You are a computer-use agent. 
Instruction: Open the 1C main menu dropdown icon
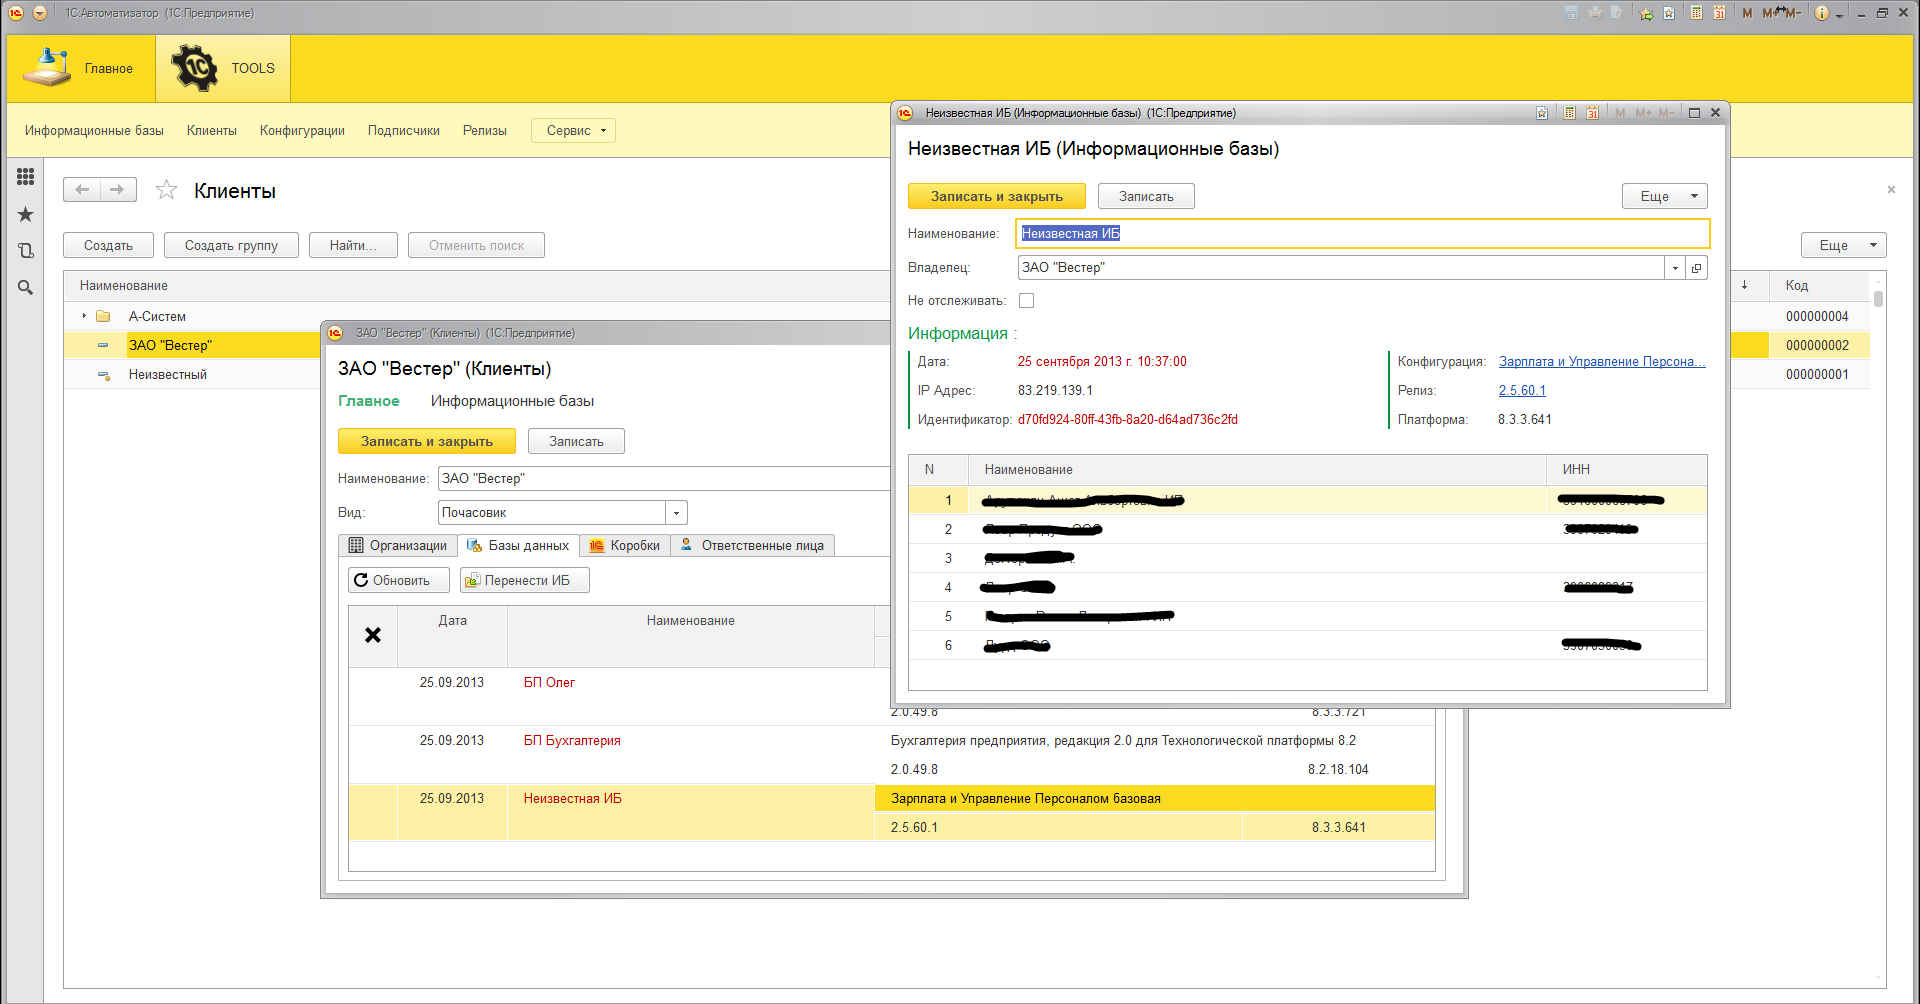[x=40, y=13]
